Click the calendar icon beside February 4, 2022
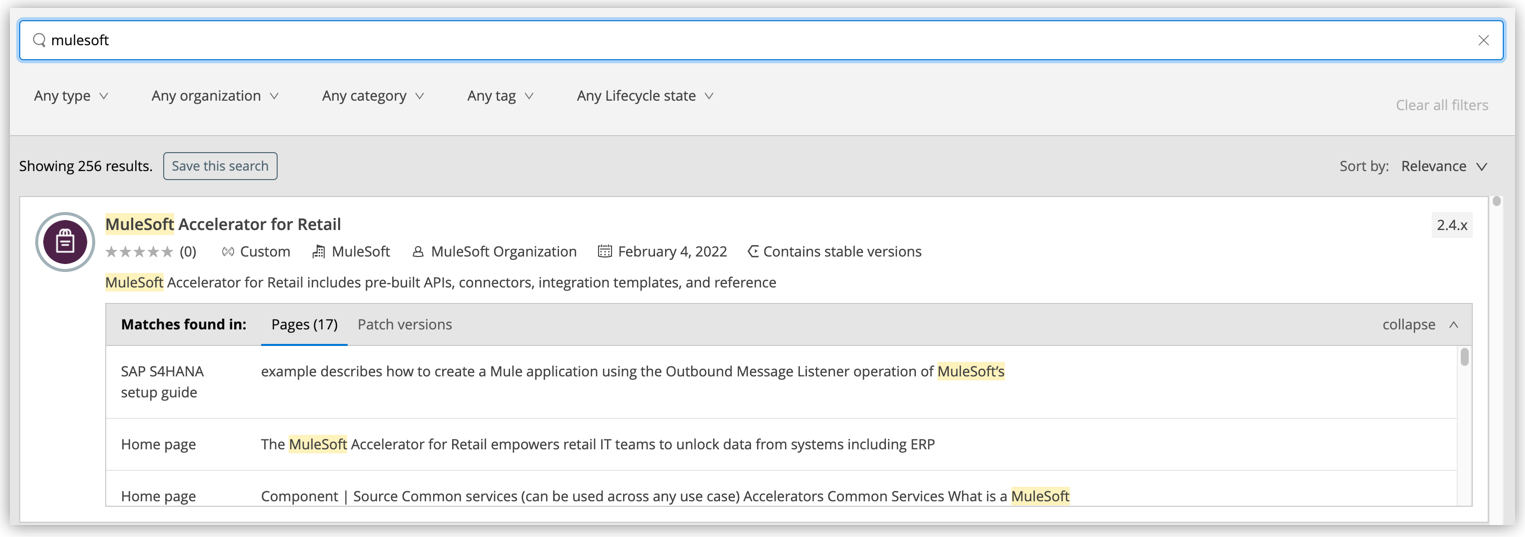The image size is (1525, 537). pos(605,252)
